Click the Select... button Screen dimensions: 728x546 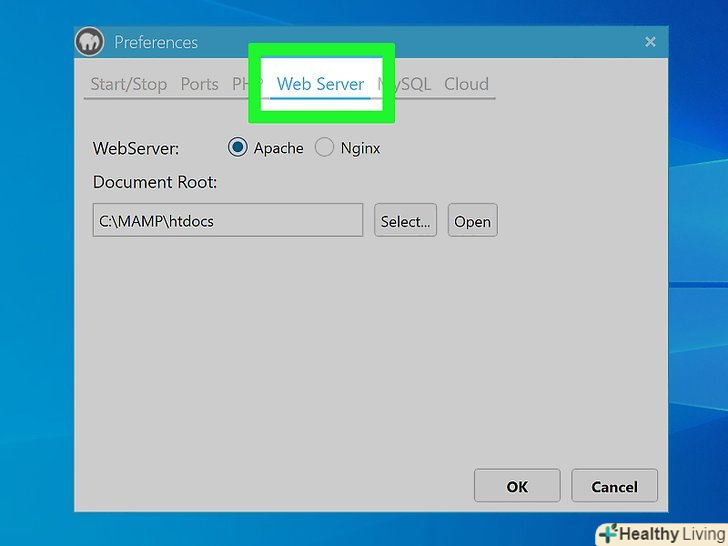(x=405, y=220)
